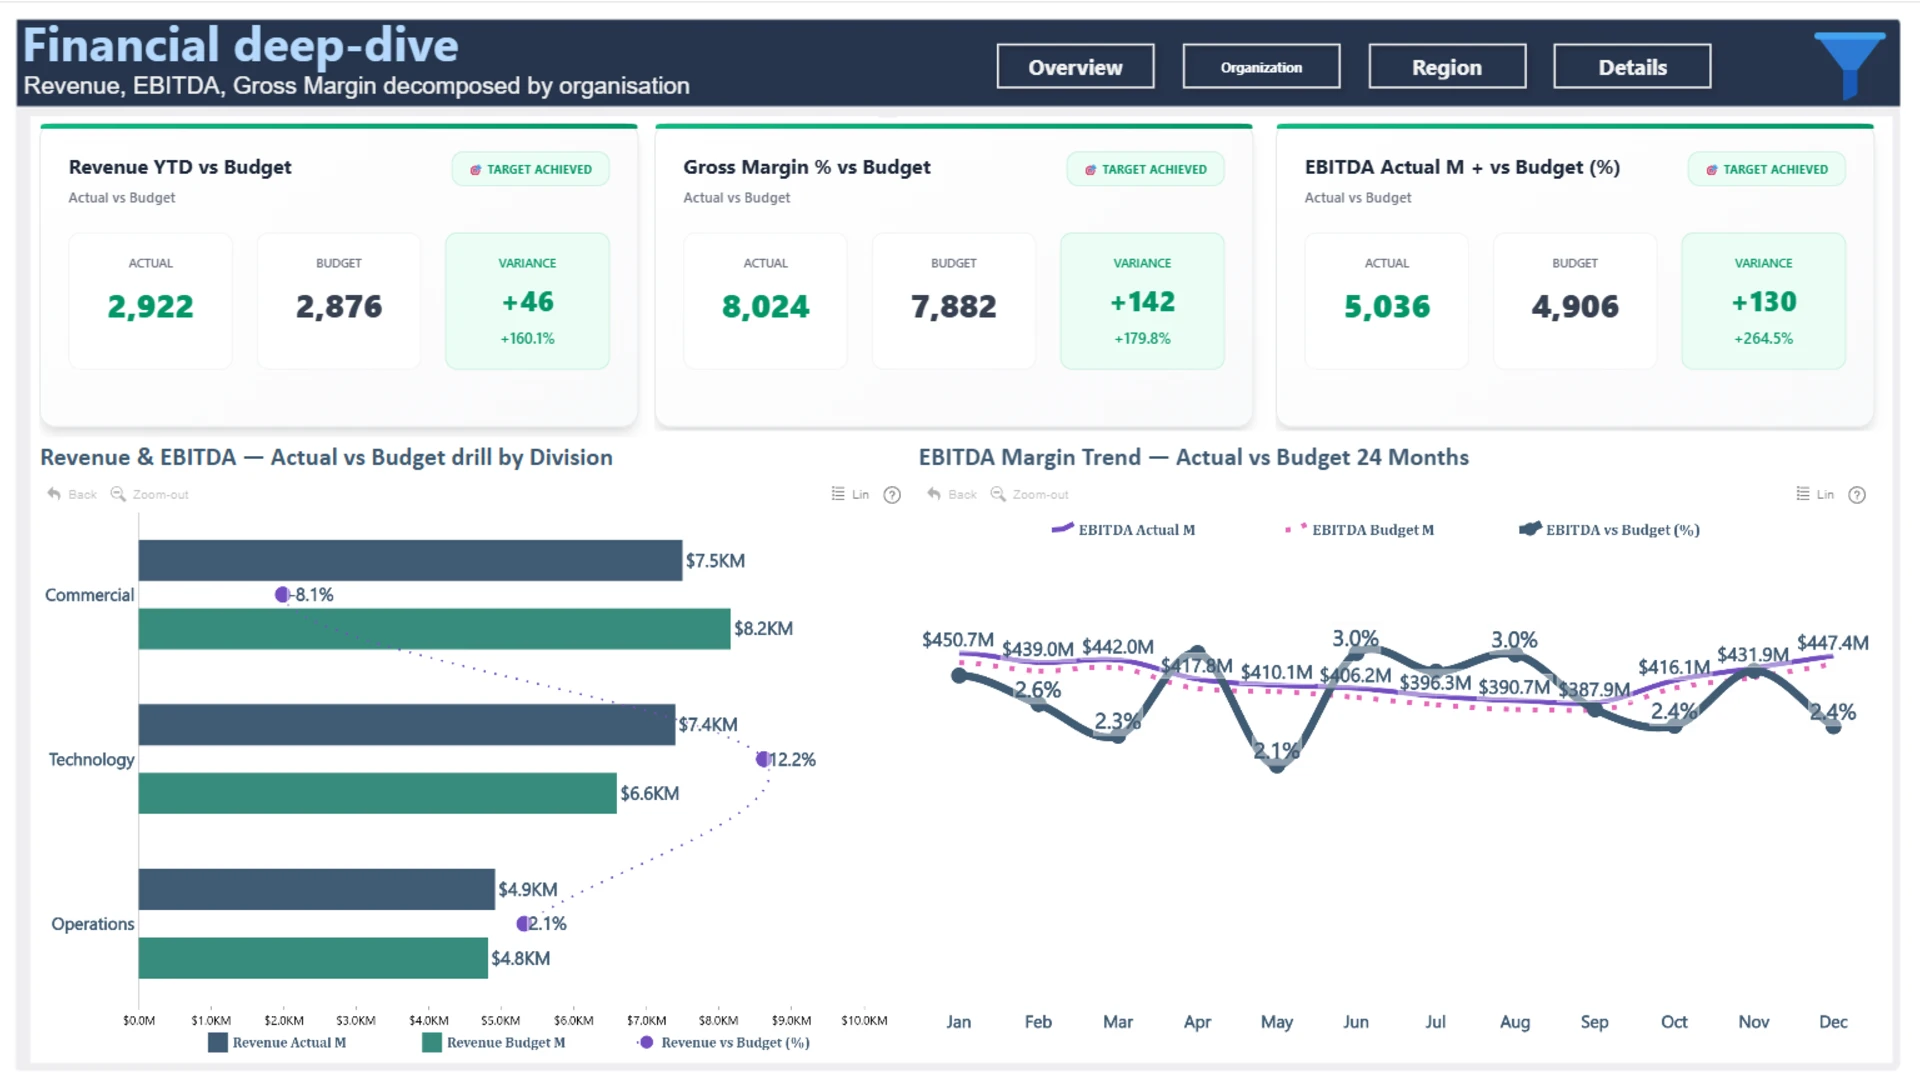Open the Details page button

tap(1632, 67)
